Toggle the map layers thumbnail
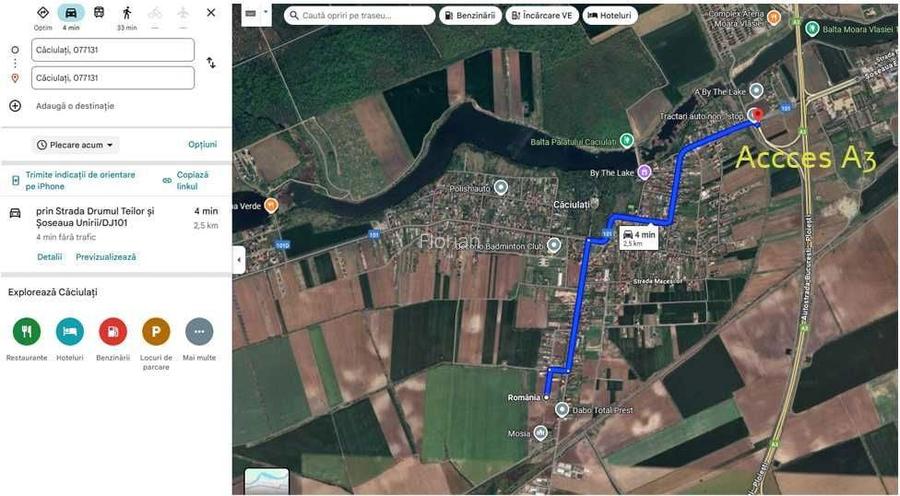The image size is (900, 496). 267,482
